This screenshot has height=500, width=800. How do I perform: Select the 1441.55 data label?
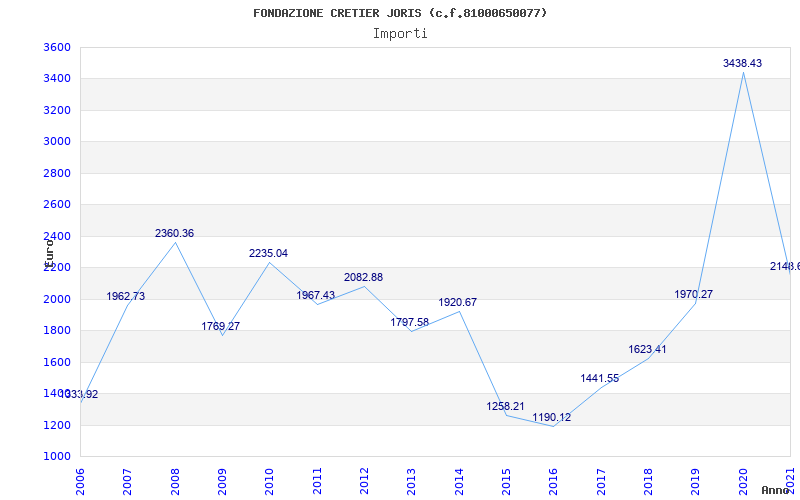click(599, 378)
